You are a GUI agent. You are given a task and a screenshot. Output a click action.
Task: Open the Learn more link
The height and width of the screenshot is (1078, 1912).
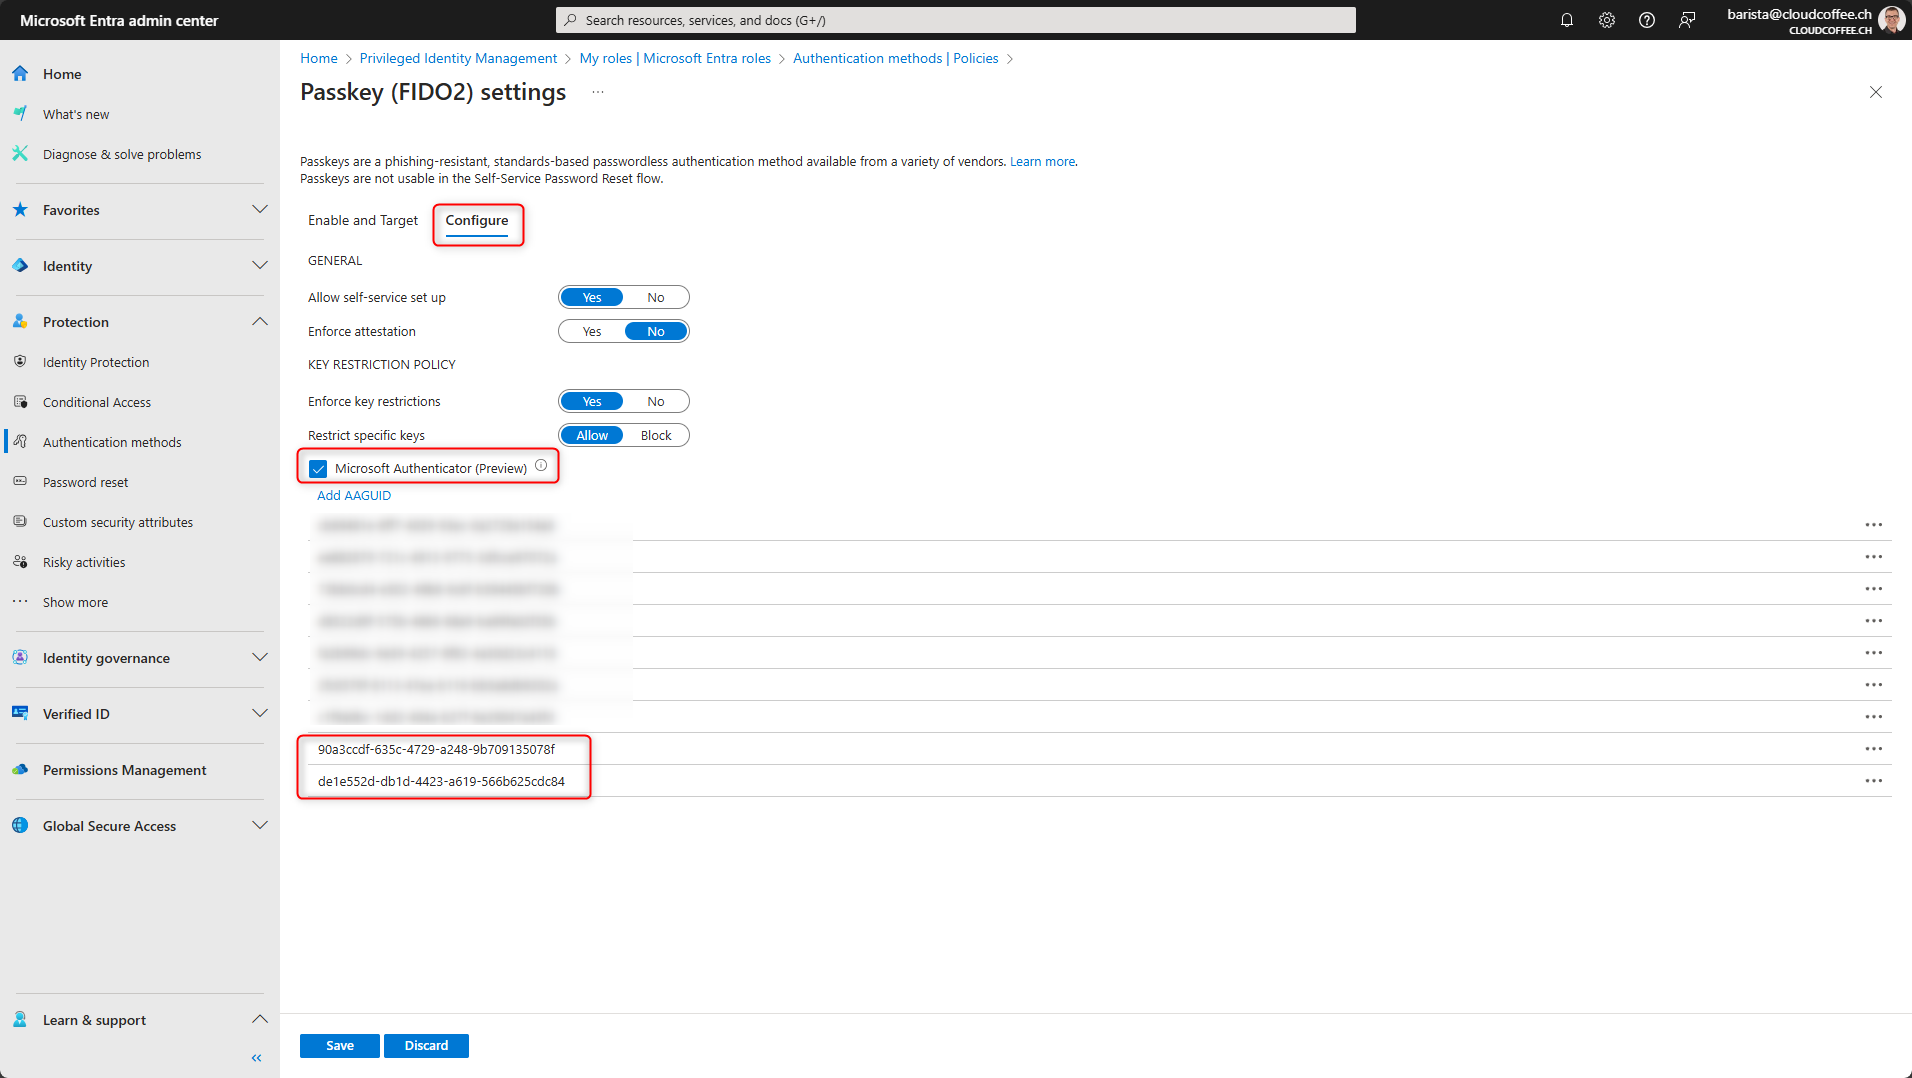pos(1042,162)
